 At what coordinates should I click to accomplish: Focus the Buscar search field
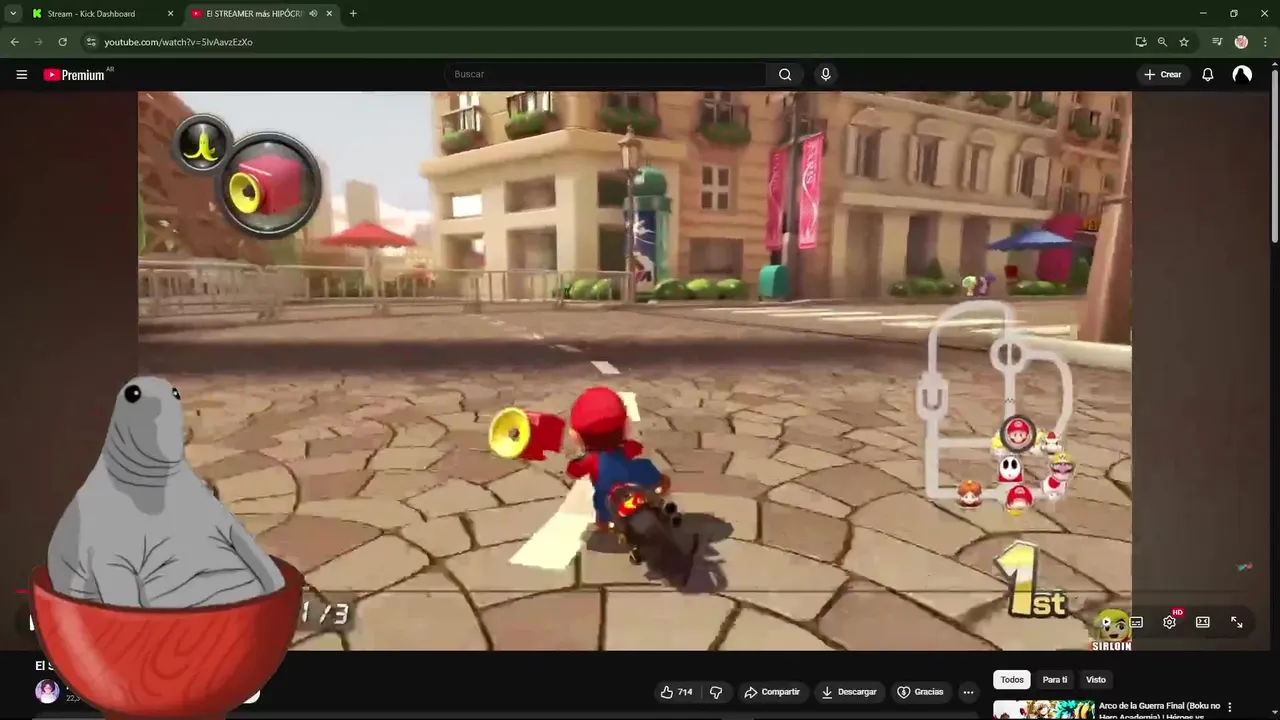click(x=605, y=74)
